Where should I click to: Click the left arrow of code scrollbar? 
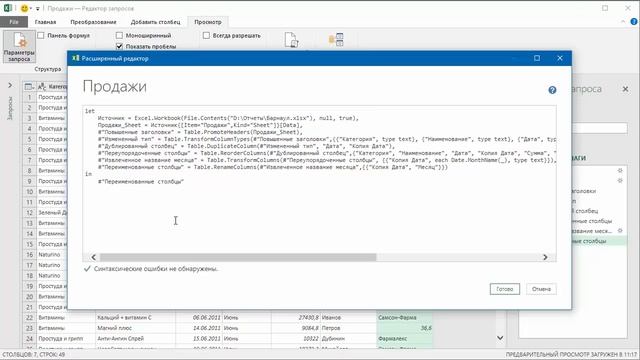click(93, 257)
